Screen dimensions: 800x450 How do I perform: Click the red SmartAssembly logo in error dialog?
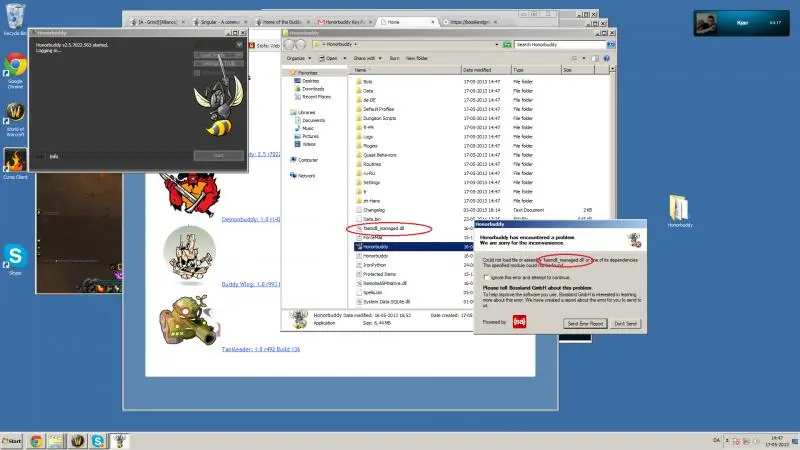tap(519, 322)
